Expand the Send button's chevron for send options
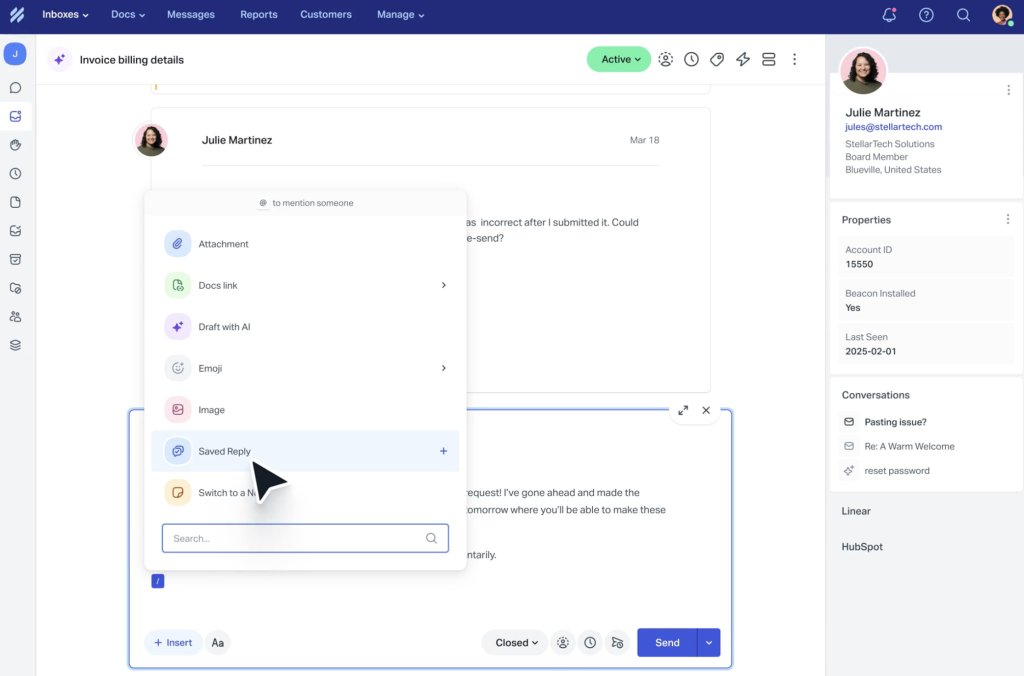The image size is (1024, 676). [707, 643]
